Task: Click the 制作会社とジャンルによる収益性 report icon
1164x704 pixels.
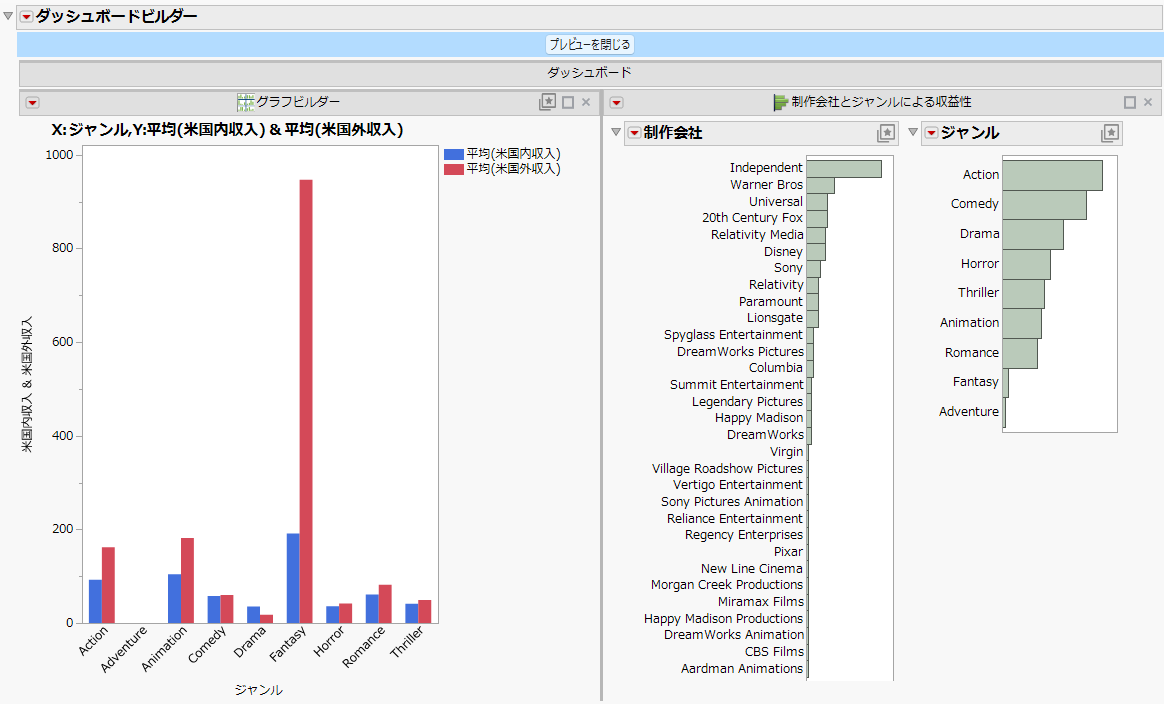Action: (x=780, y=102)
